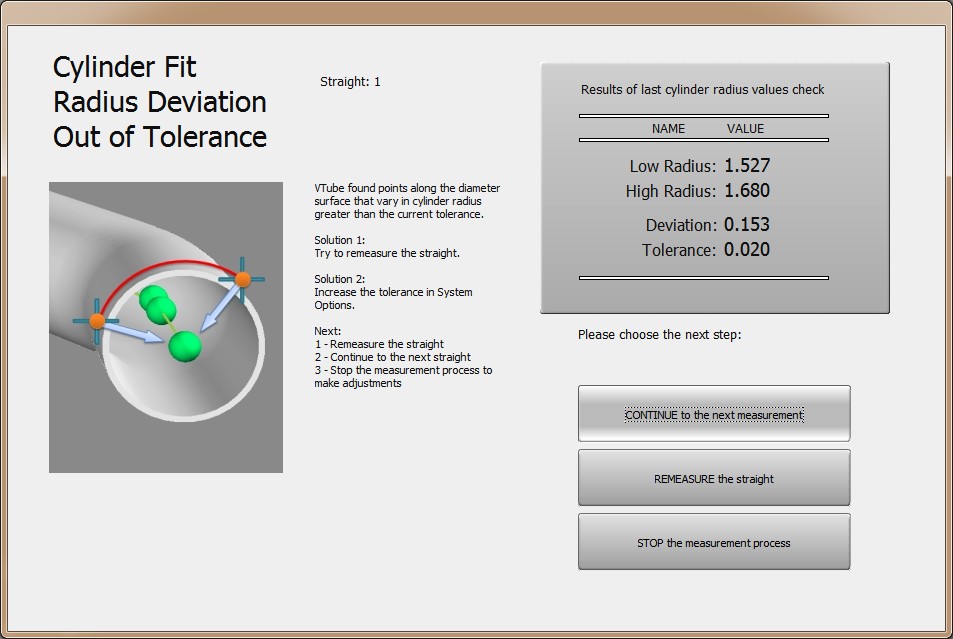
Task: Select the Low Radius value 1.527
Action: click(x=746, y=166)
